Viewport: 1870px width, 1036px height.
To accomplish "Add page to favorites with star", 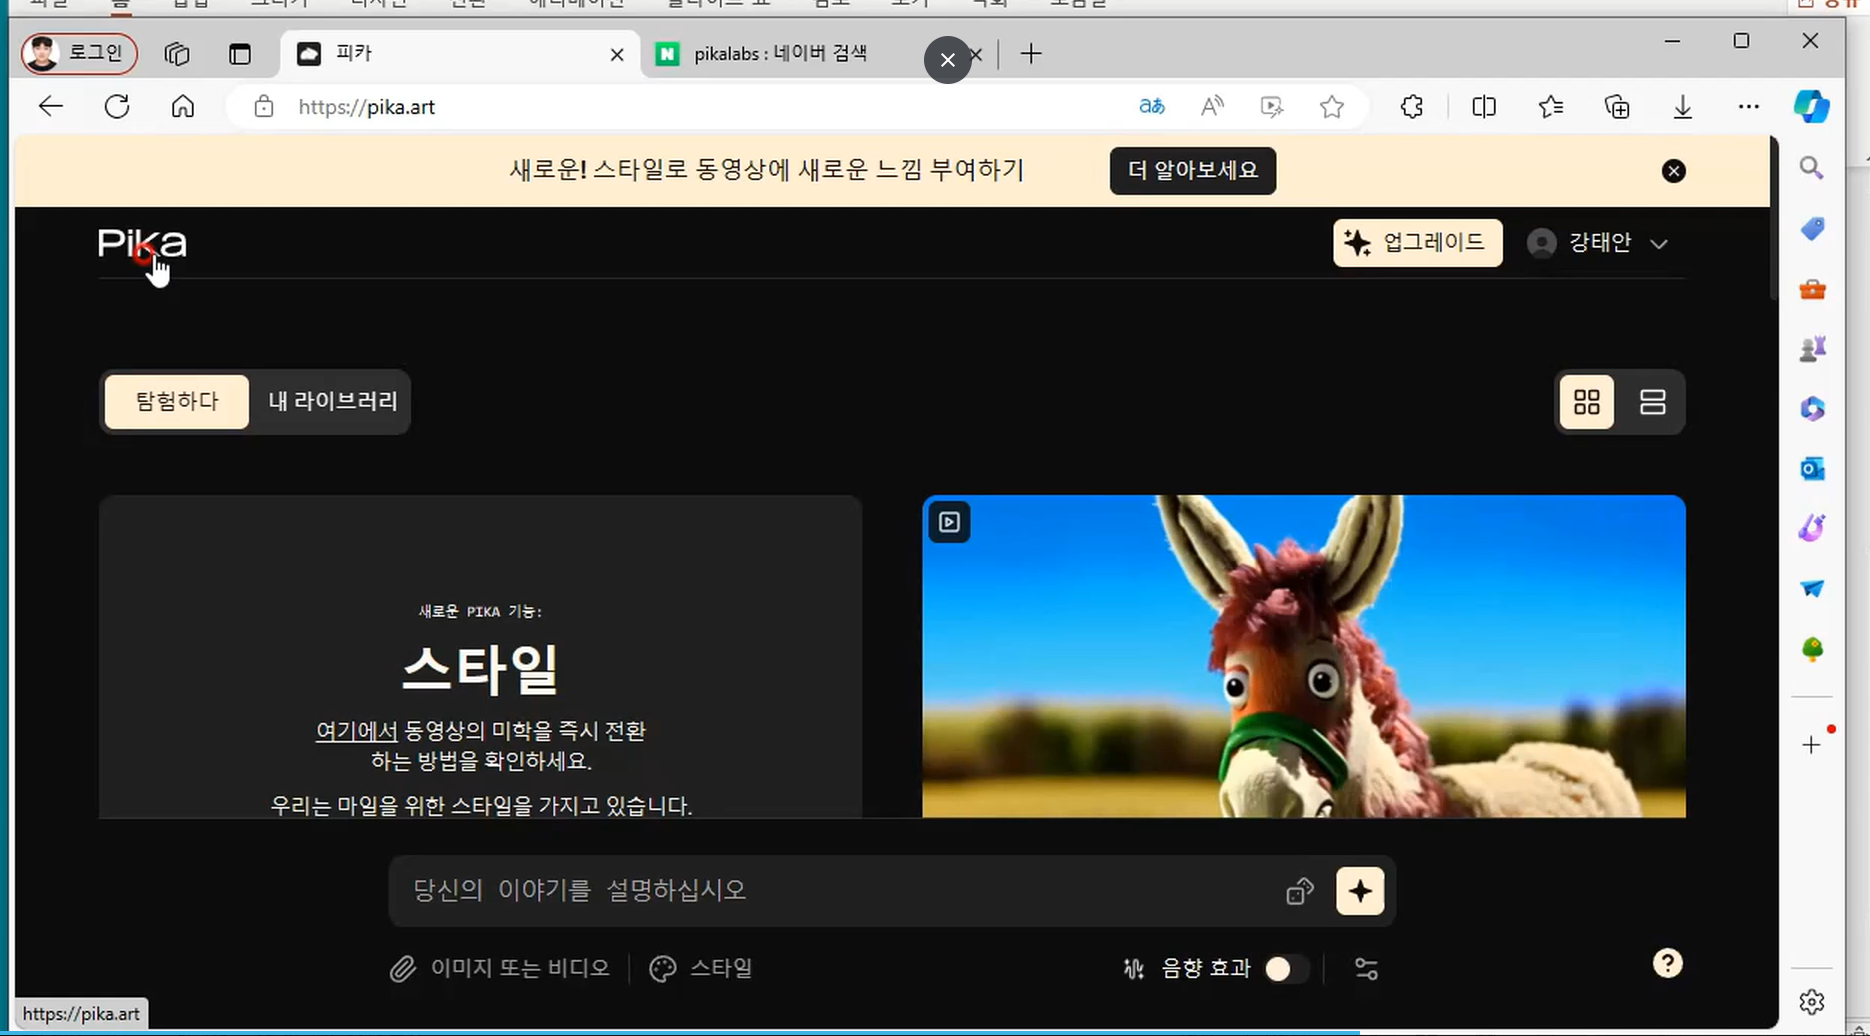I will click(1332, 107).
